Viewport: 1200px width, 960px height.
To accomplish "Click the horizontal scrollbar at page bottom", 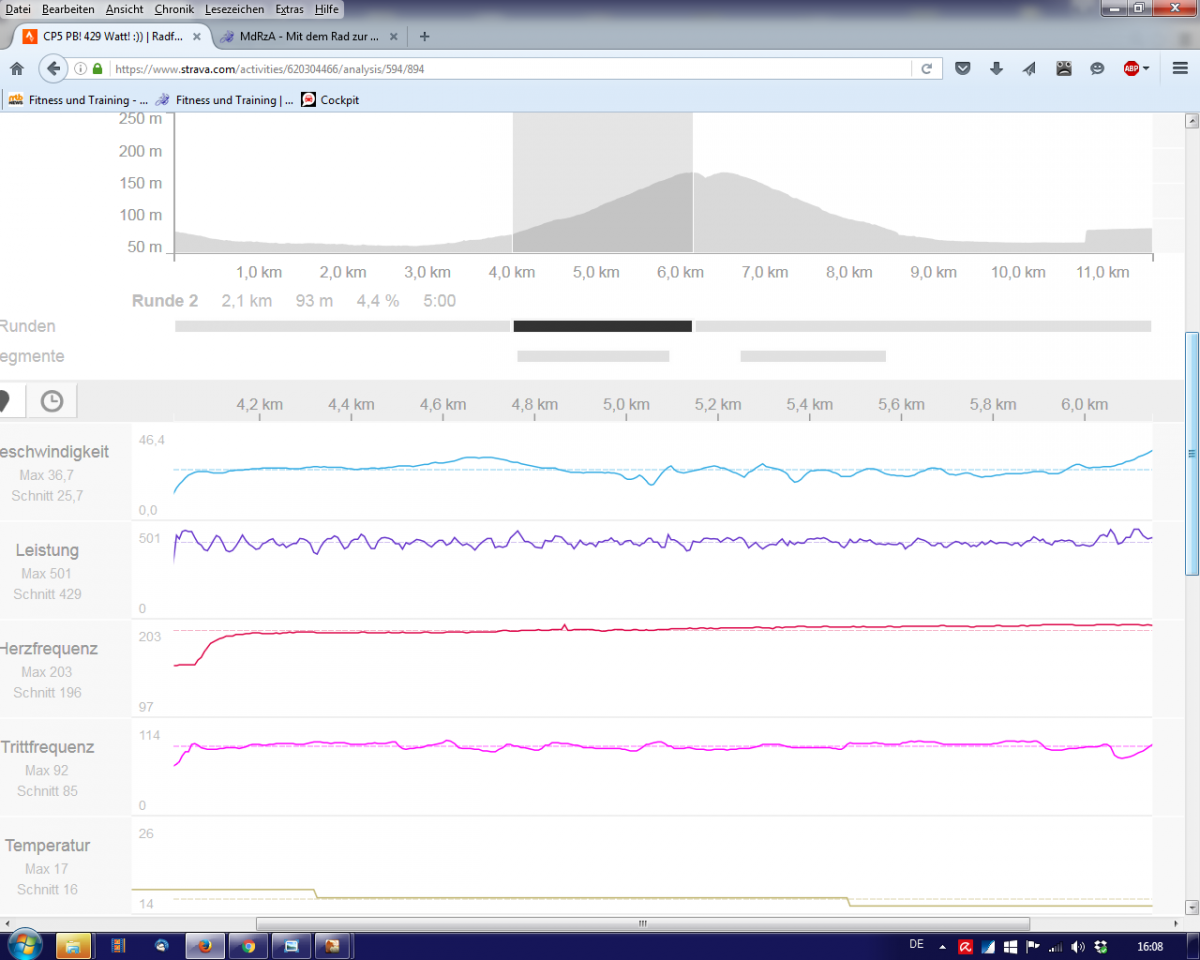I will point(642,924).
